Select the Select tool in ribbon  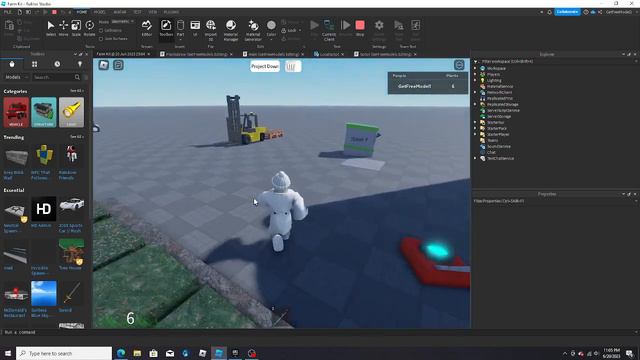51,28
